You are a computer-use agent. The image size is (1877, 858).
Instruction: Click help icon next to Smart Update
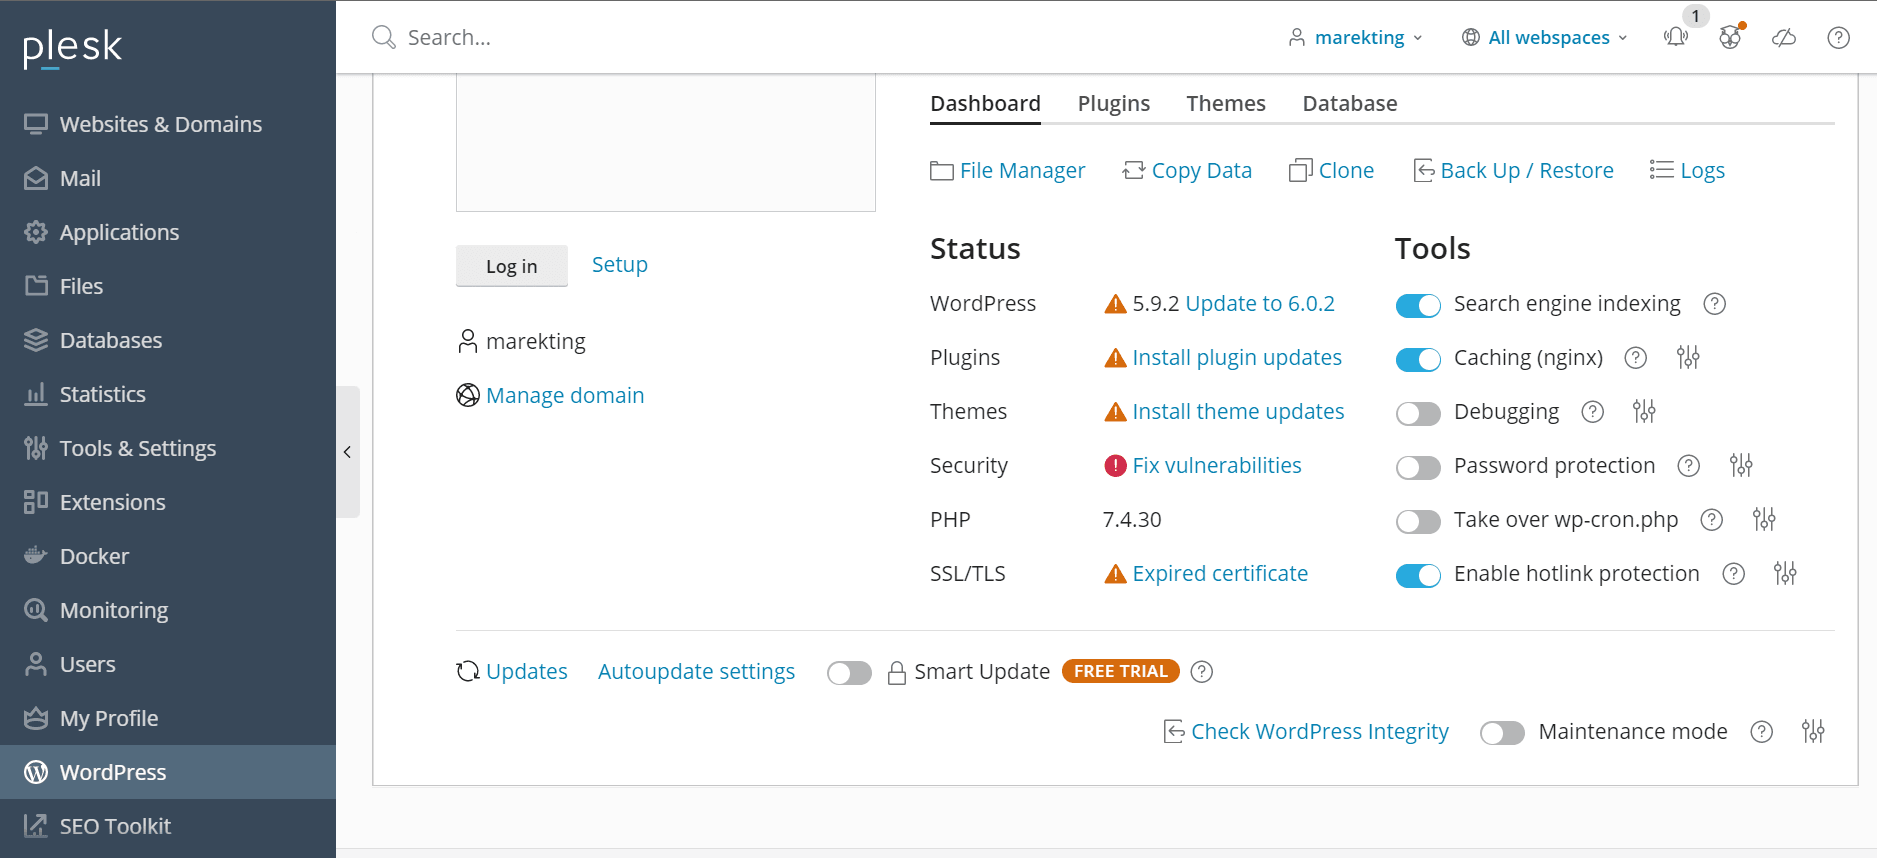click(1202, 672)
